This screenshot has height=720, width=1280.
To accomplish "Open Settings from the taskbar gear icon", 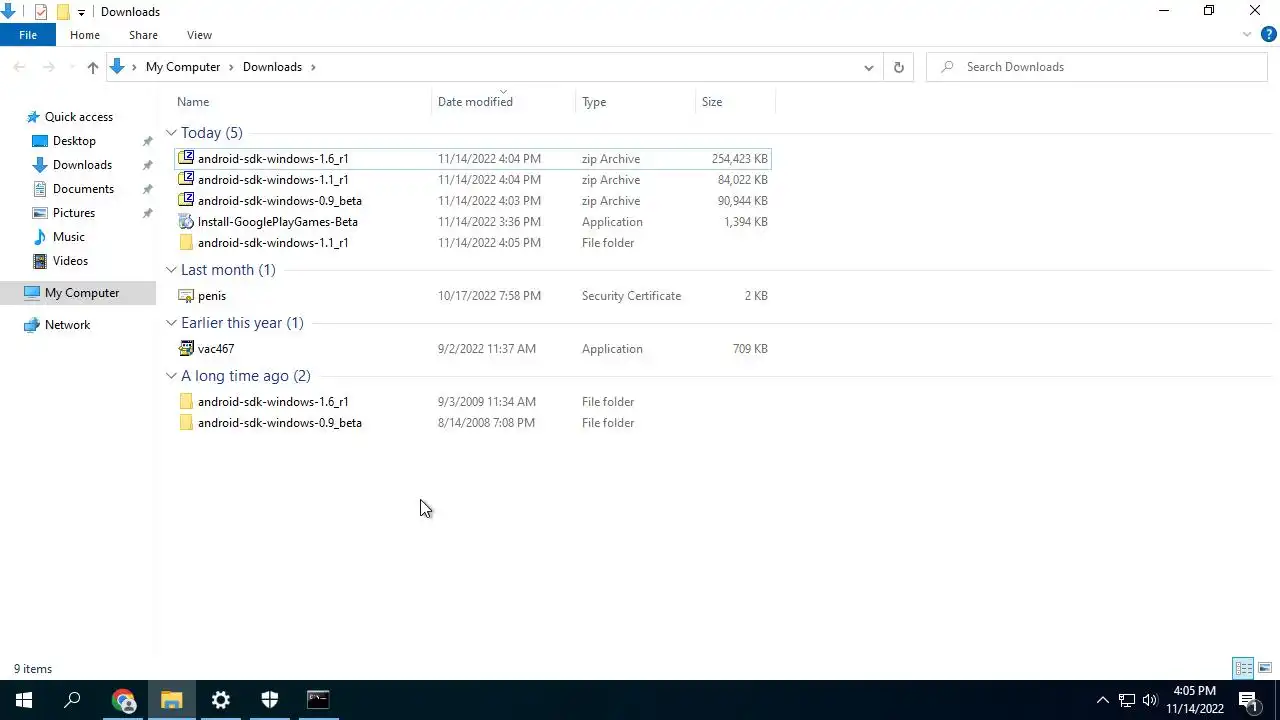I will (x=221, y=700).
